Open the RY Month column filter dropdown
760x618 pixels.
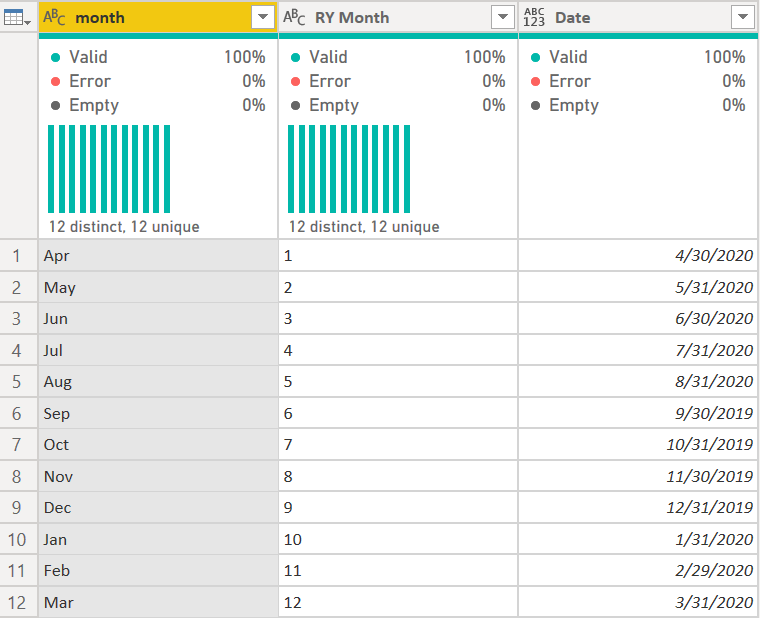(503, 17)
